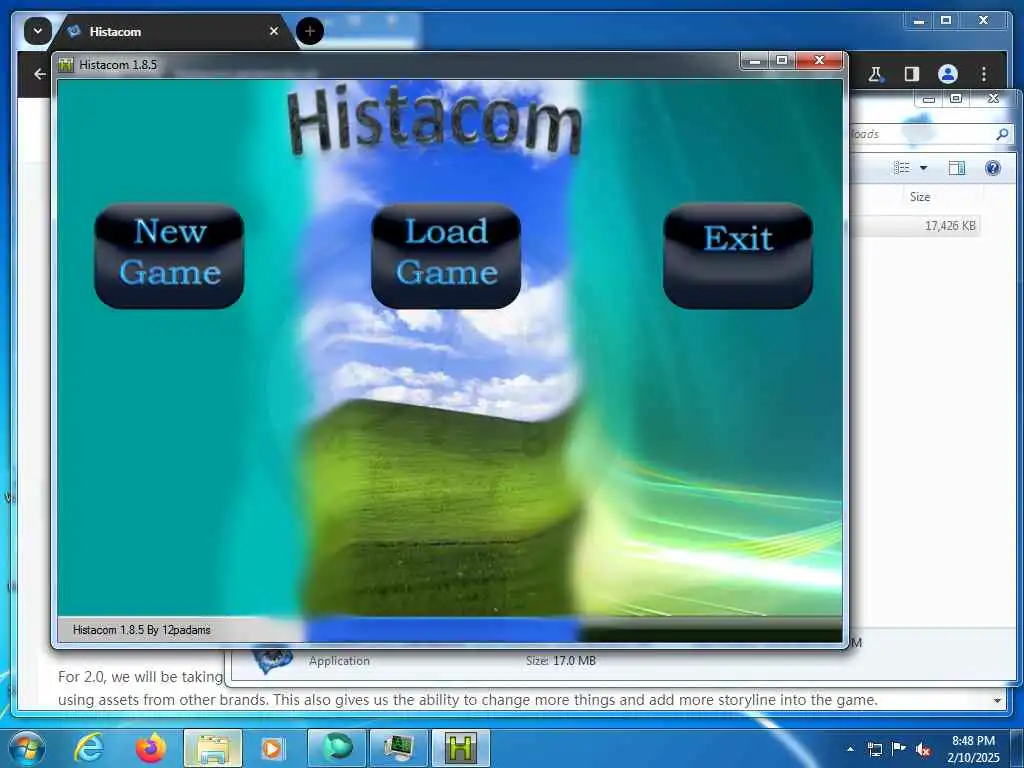Switch to the teal browser taskbar icon
The width and height of the screenshot is (1024, 768).
click(x=336, y=748)
